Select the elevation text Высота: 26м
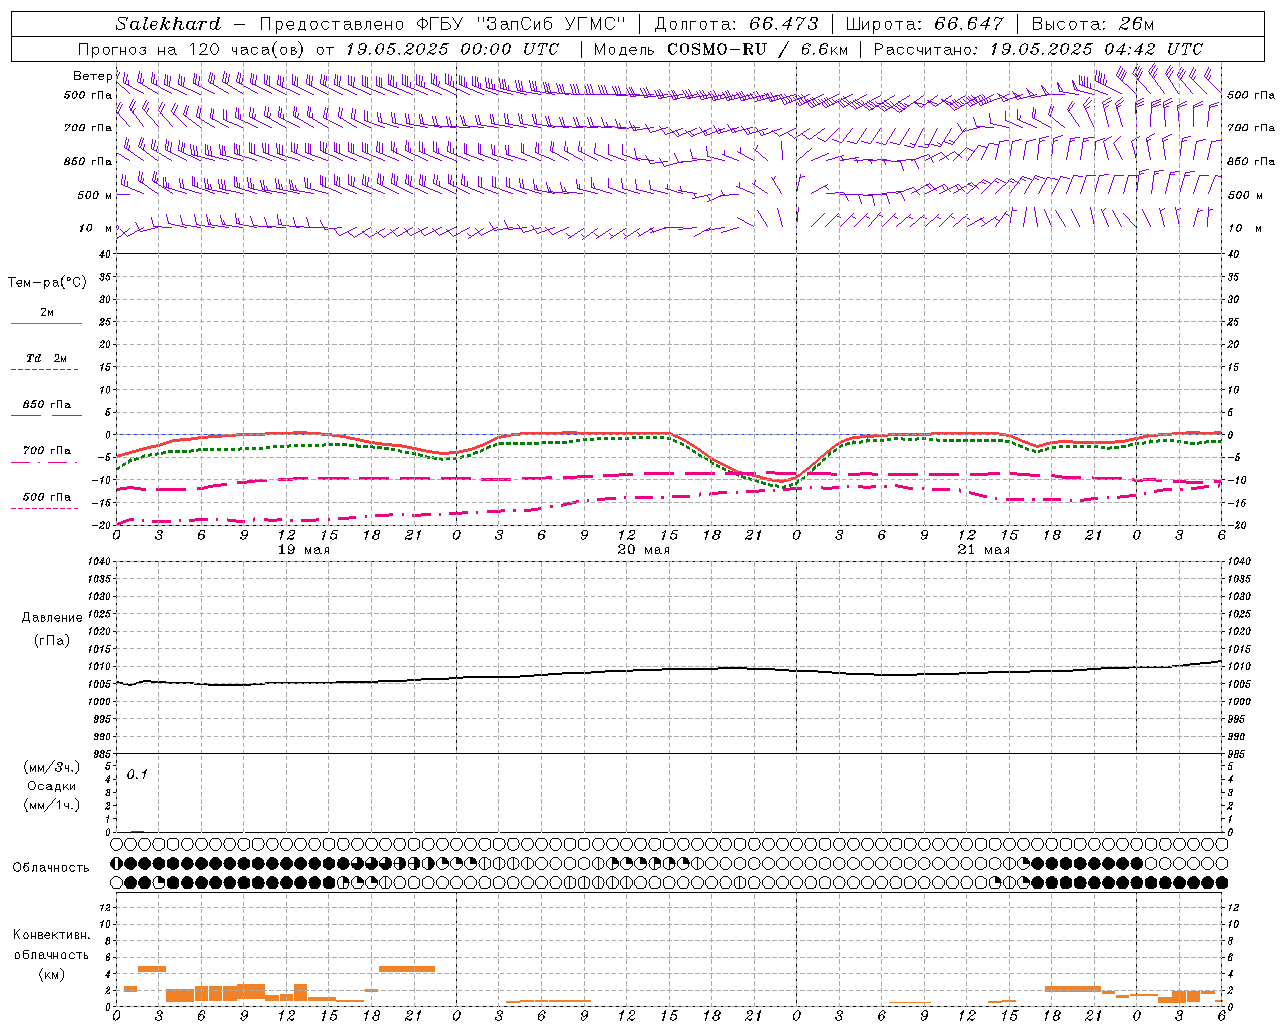The width and height of the screenshot is (1280, 1024). tap(1093, 24)
